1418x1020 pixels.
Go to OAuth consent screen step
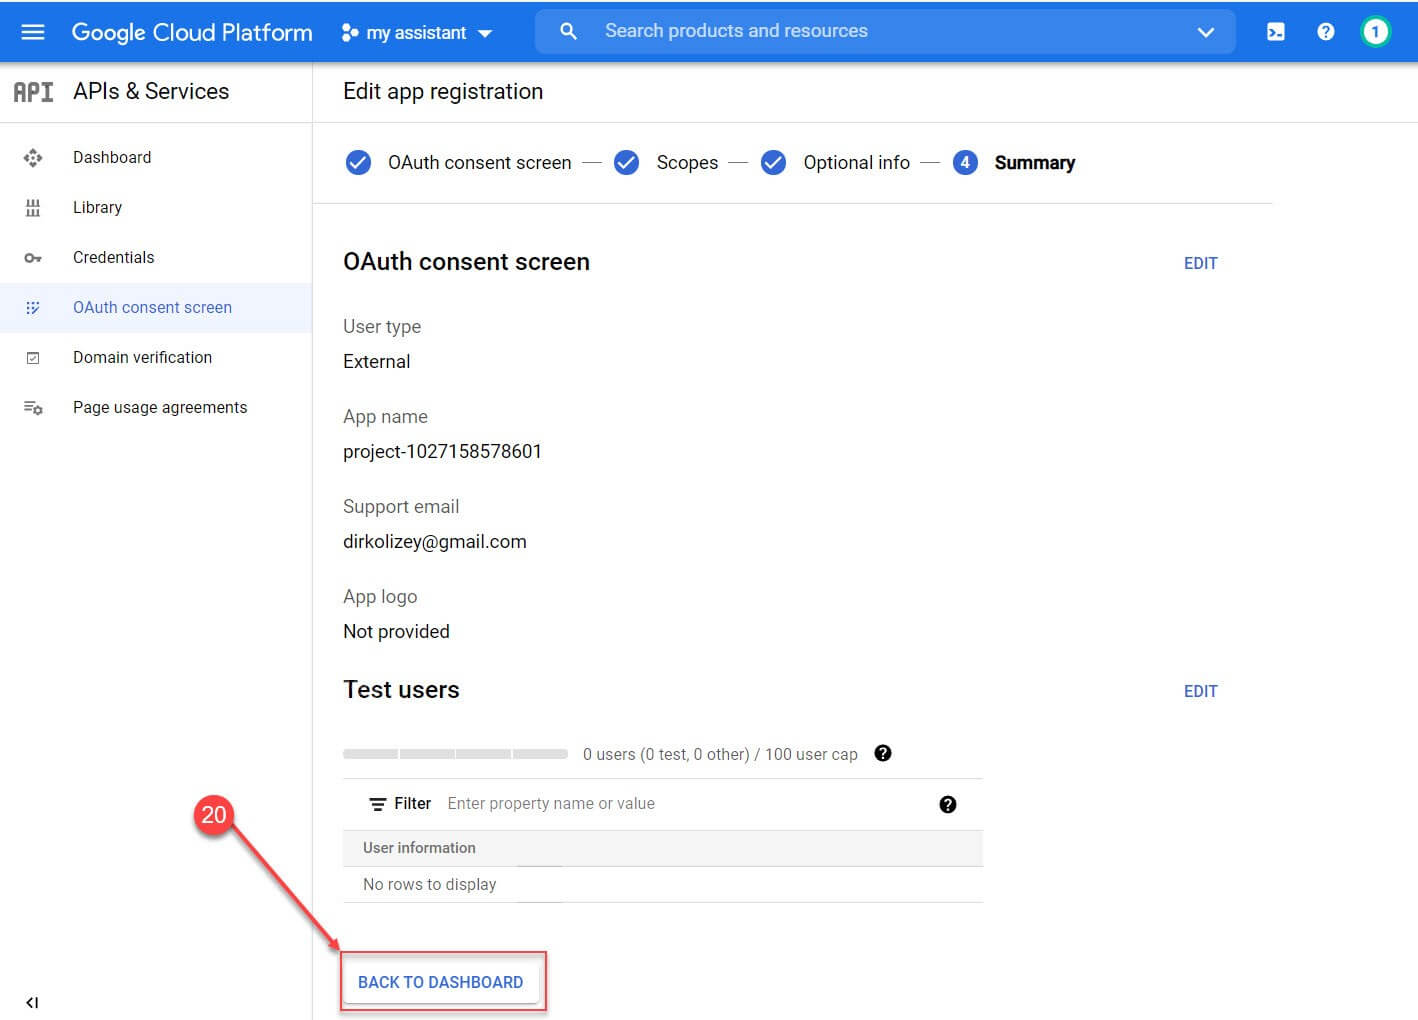pos(479,162)
